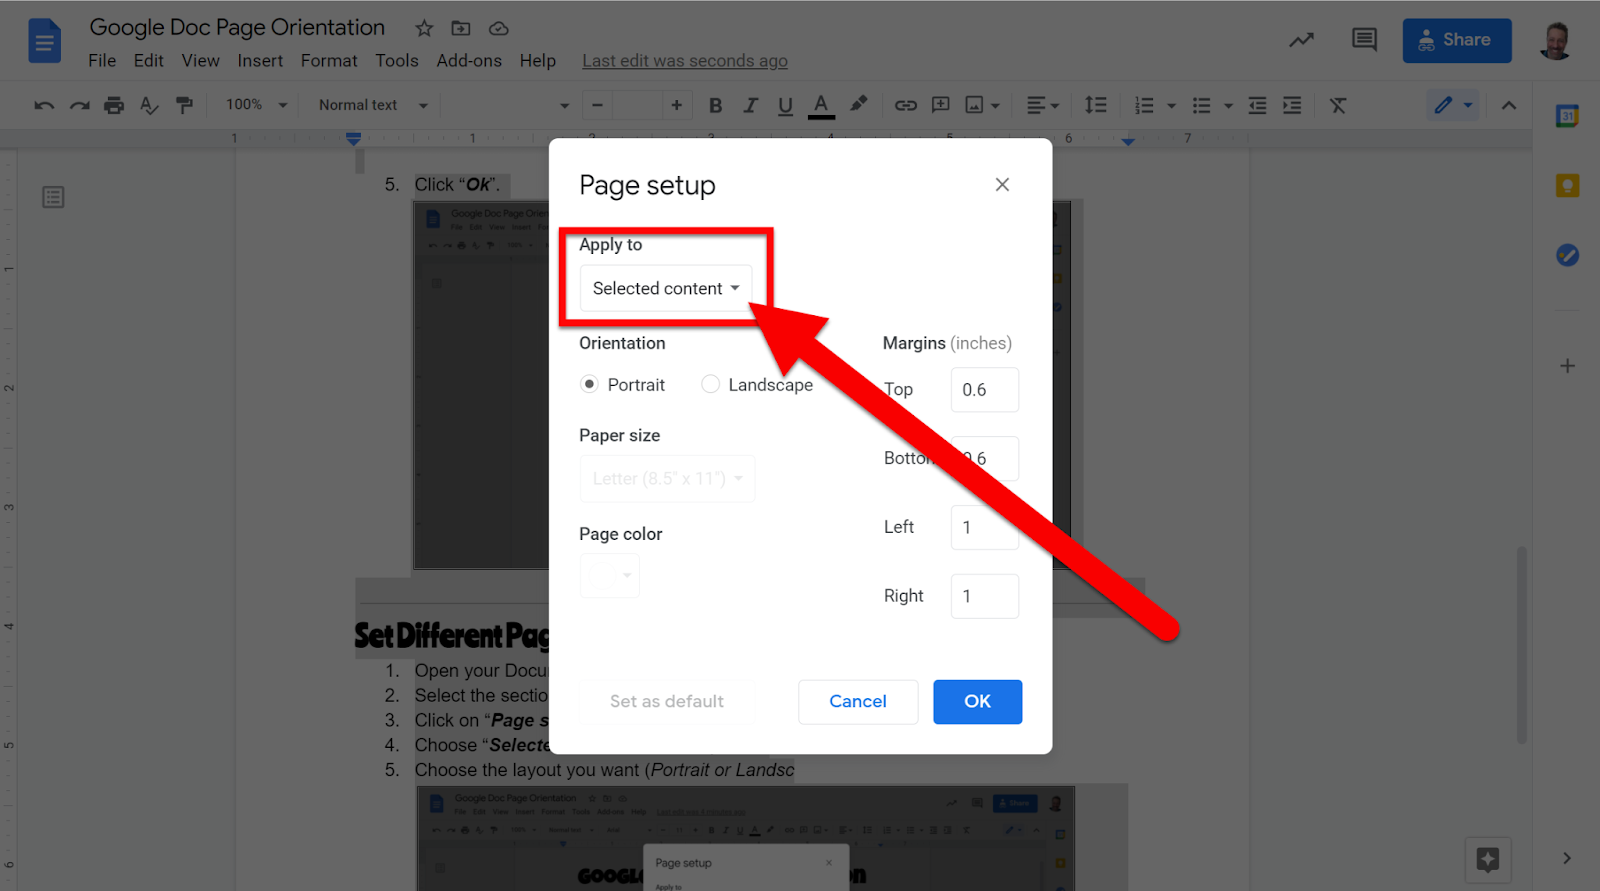Toggle underline formatting

pyautogui.click(x=785, y=105)
